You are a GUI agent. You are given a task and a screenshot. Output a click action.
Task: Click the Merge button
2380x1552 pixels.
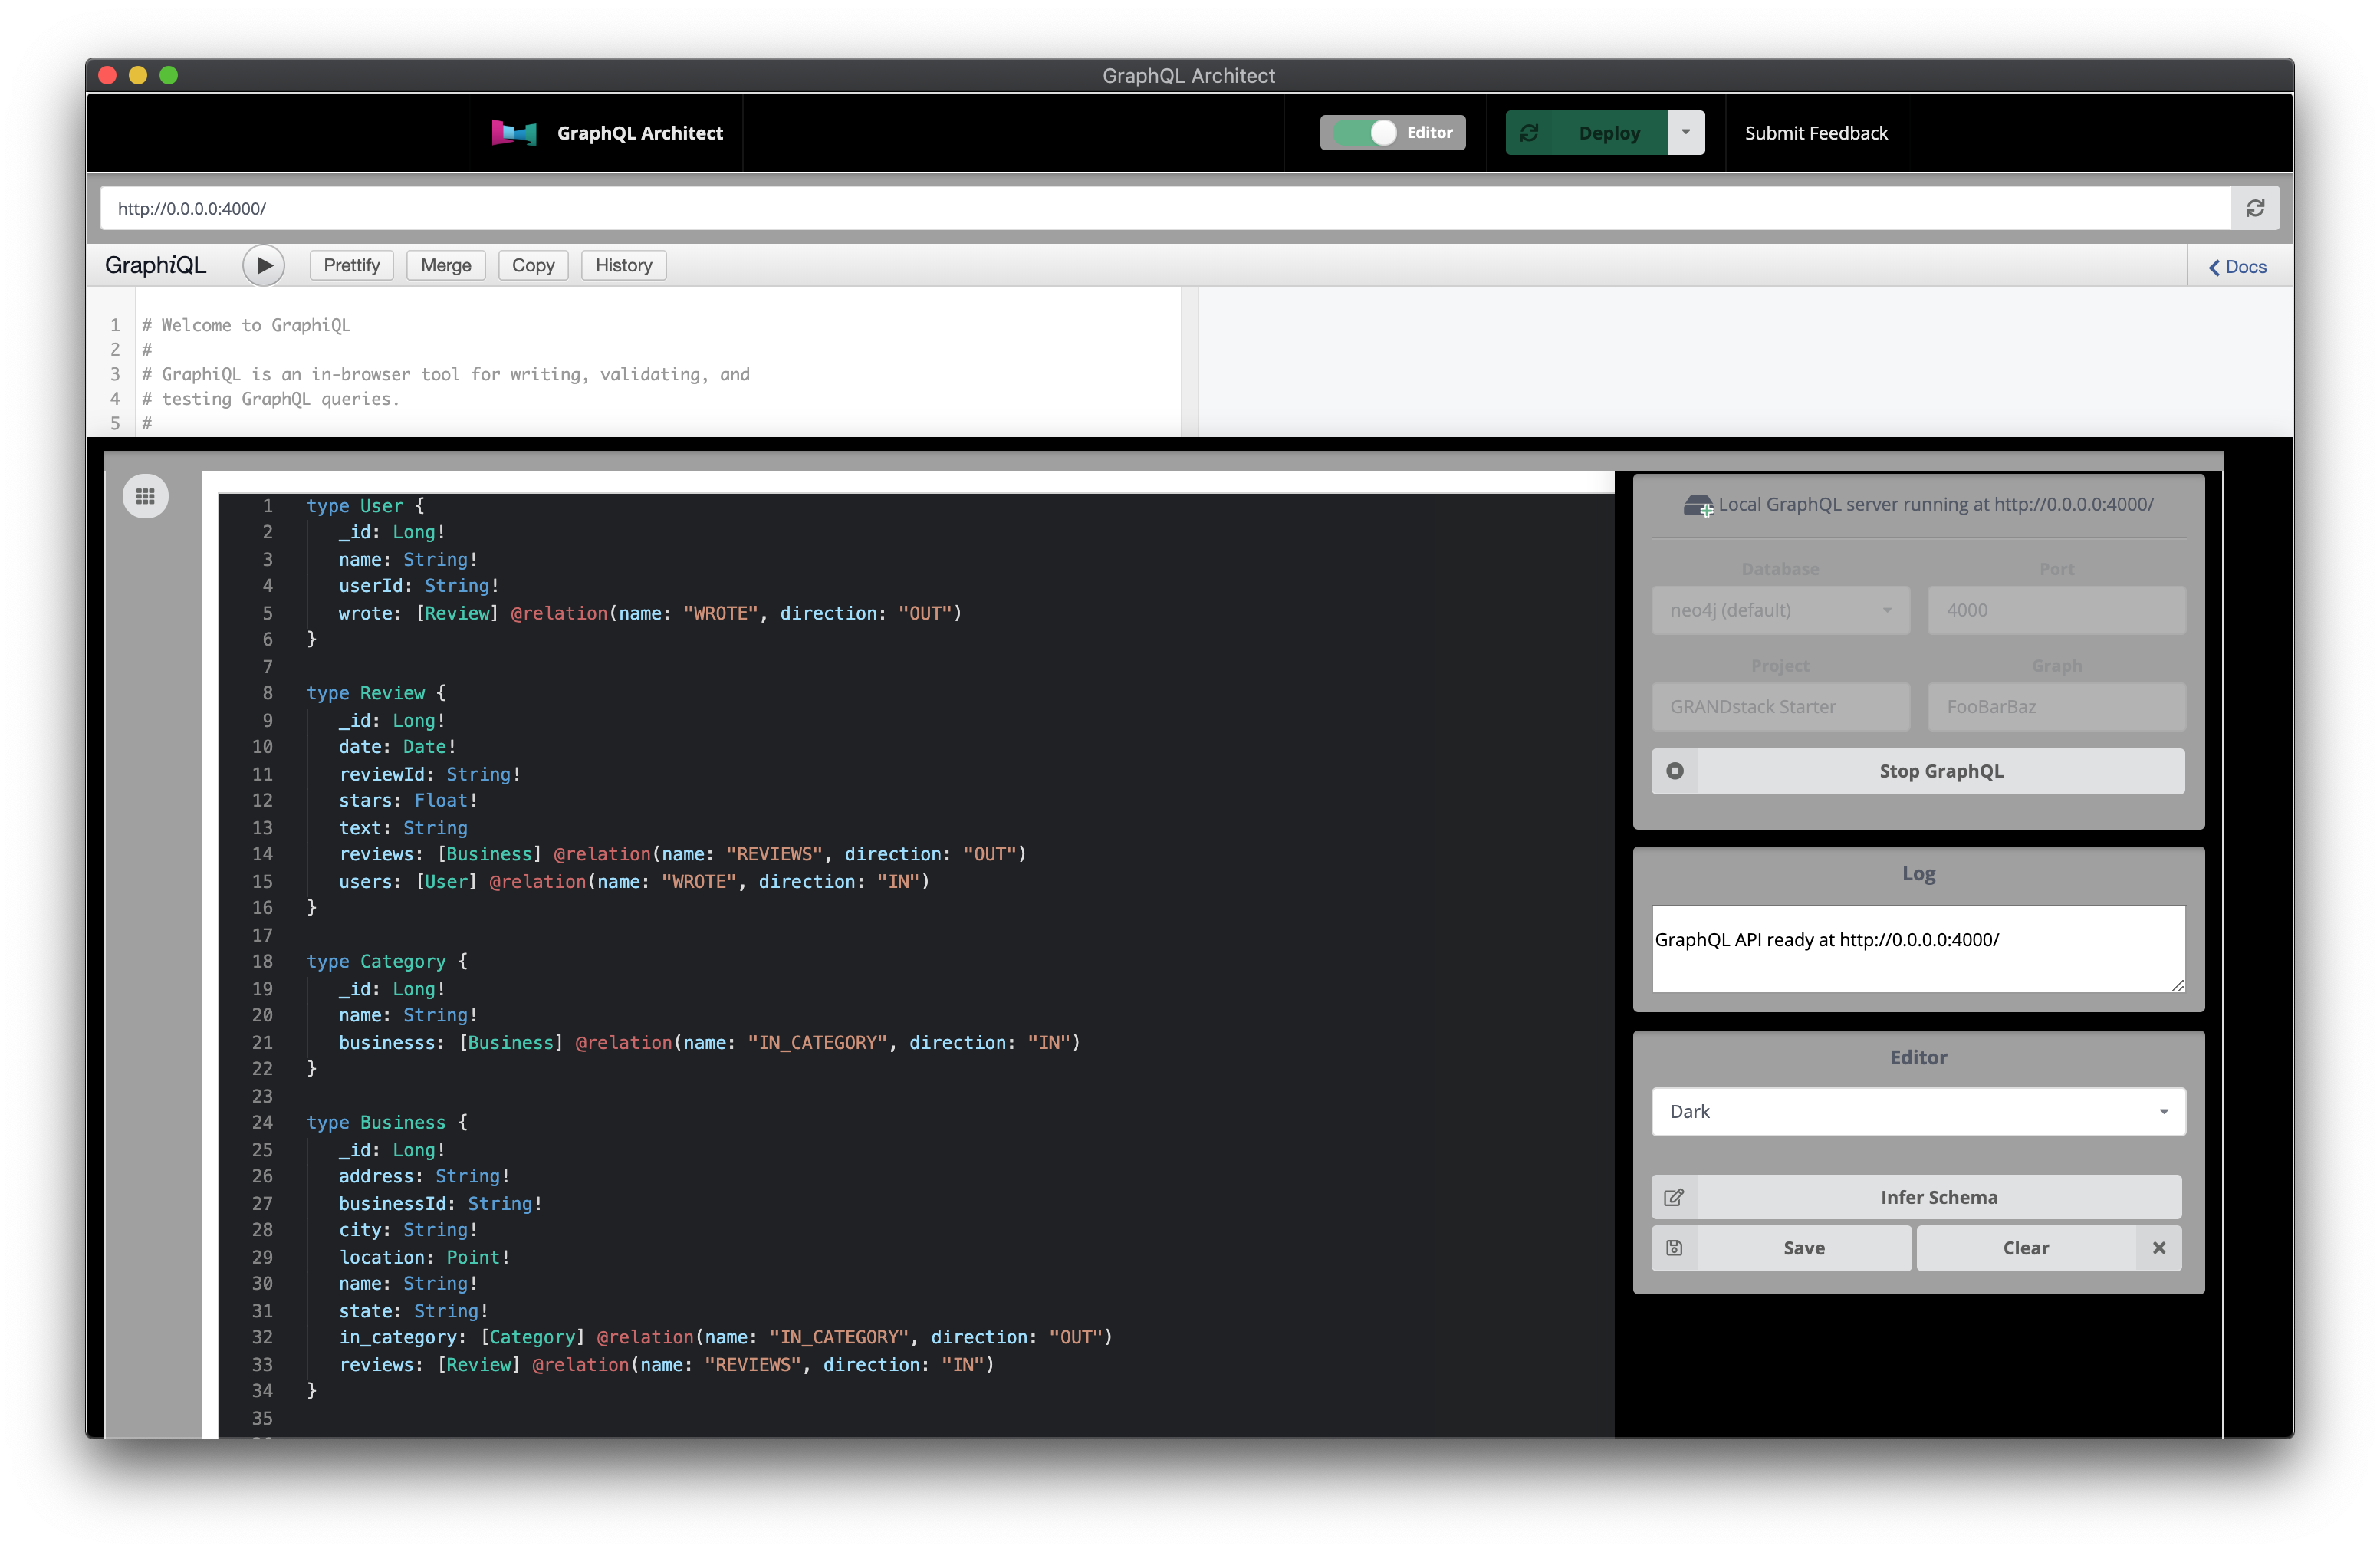[x=446, y=266]
